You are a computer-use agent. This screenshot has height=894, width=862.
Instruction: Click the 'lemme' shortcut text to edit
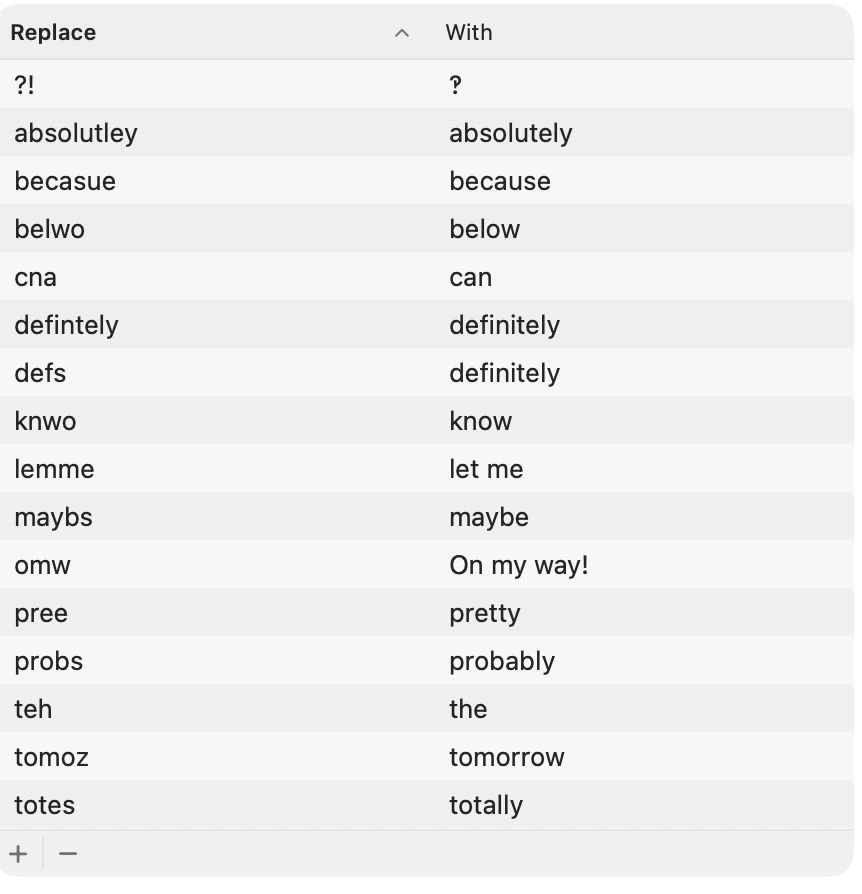click(54, 468)
